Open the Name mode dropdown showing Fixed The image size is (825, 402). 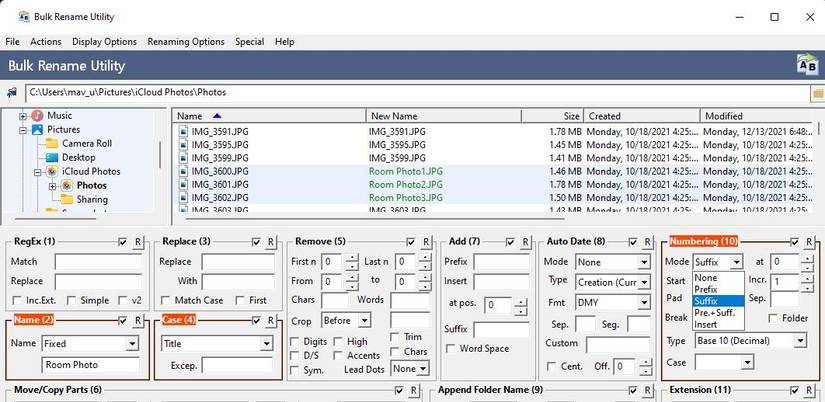point(132,344)
